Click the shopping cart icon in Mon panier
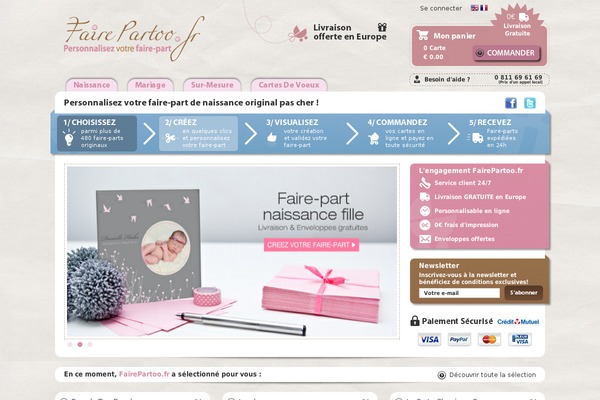The width and height of the screenshot is (600, 400). point(423,35)
